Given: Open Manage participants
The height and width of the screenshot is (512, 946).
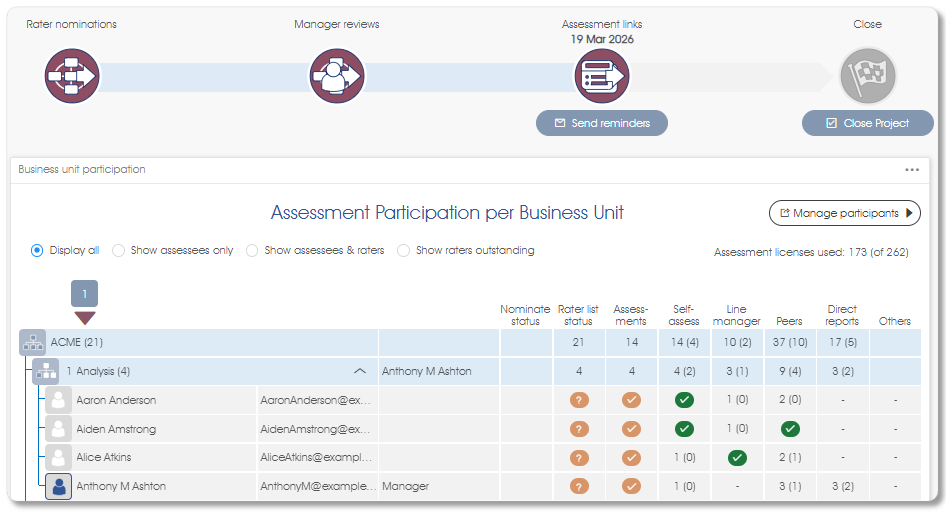Looking at the screenshot, I should pyautogui.click(x=845, y=213).
